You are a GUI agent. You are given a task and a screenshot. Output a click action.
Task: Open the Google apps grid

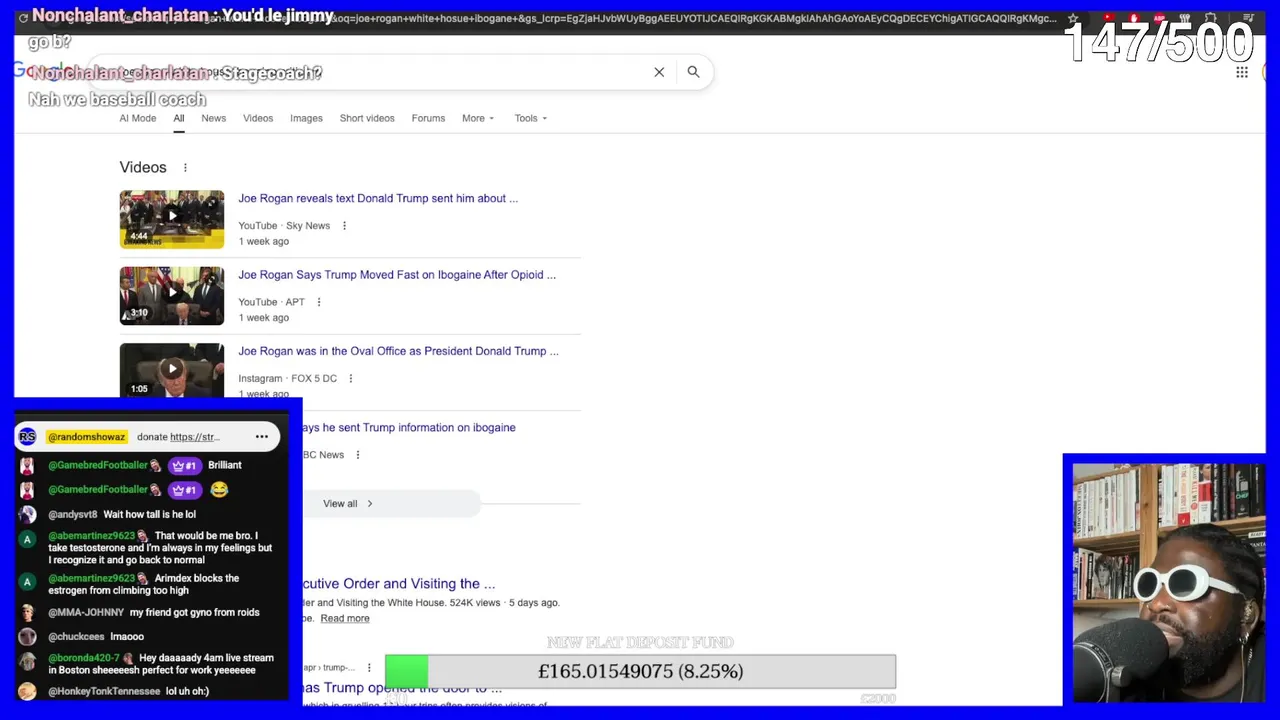click(x=1242, y=72)
